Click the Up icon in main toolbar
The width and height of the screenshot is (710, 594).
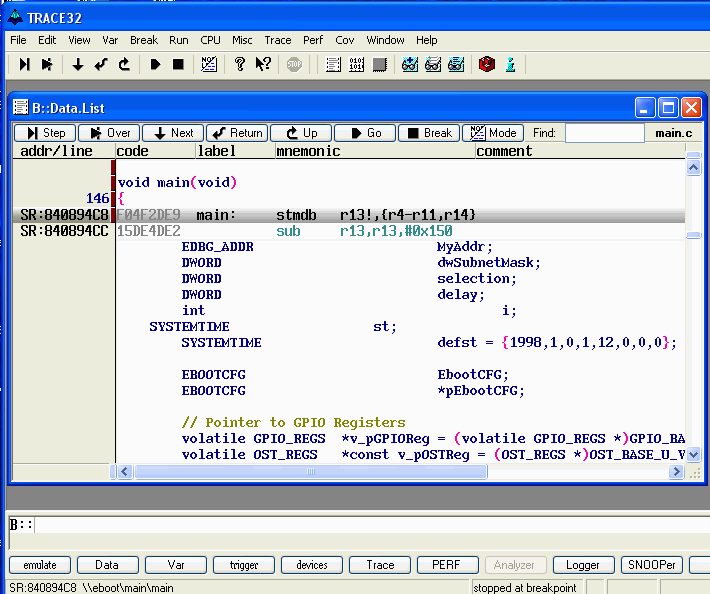[124, 64]
